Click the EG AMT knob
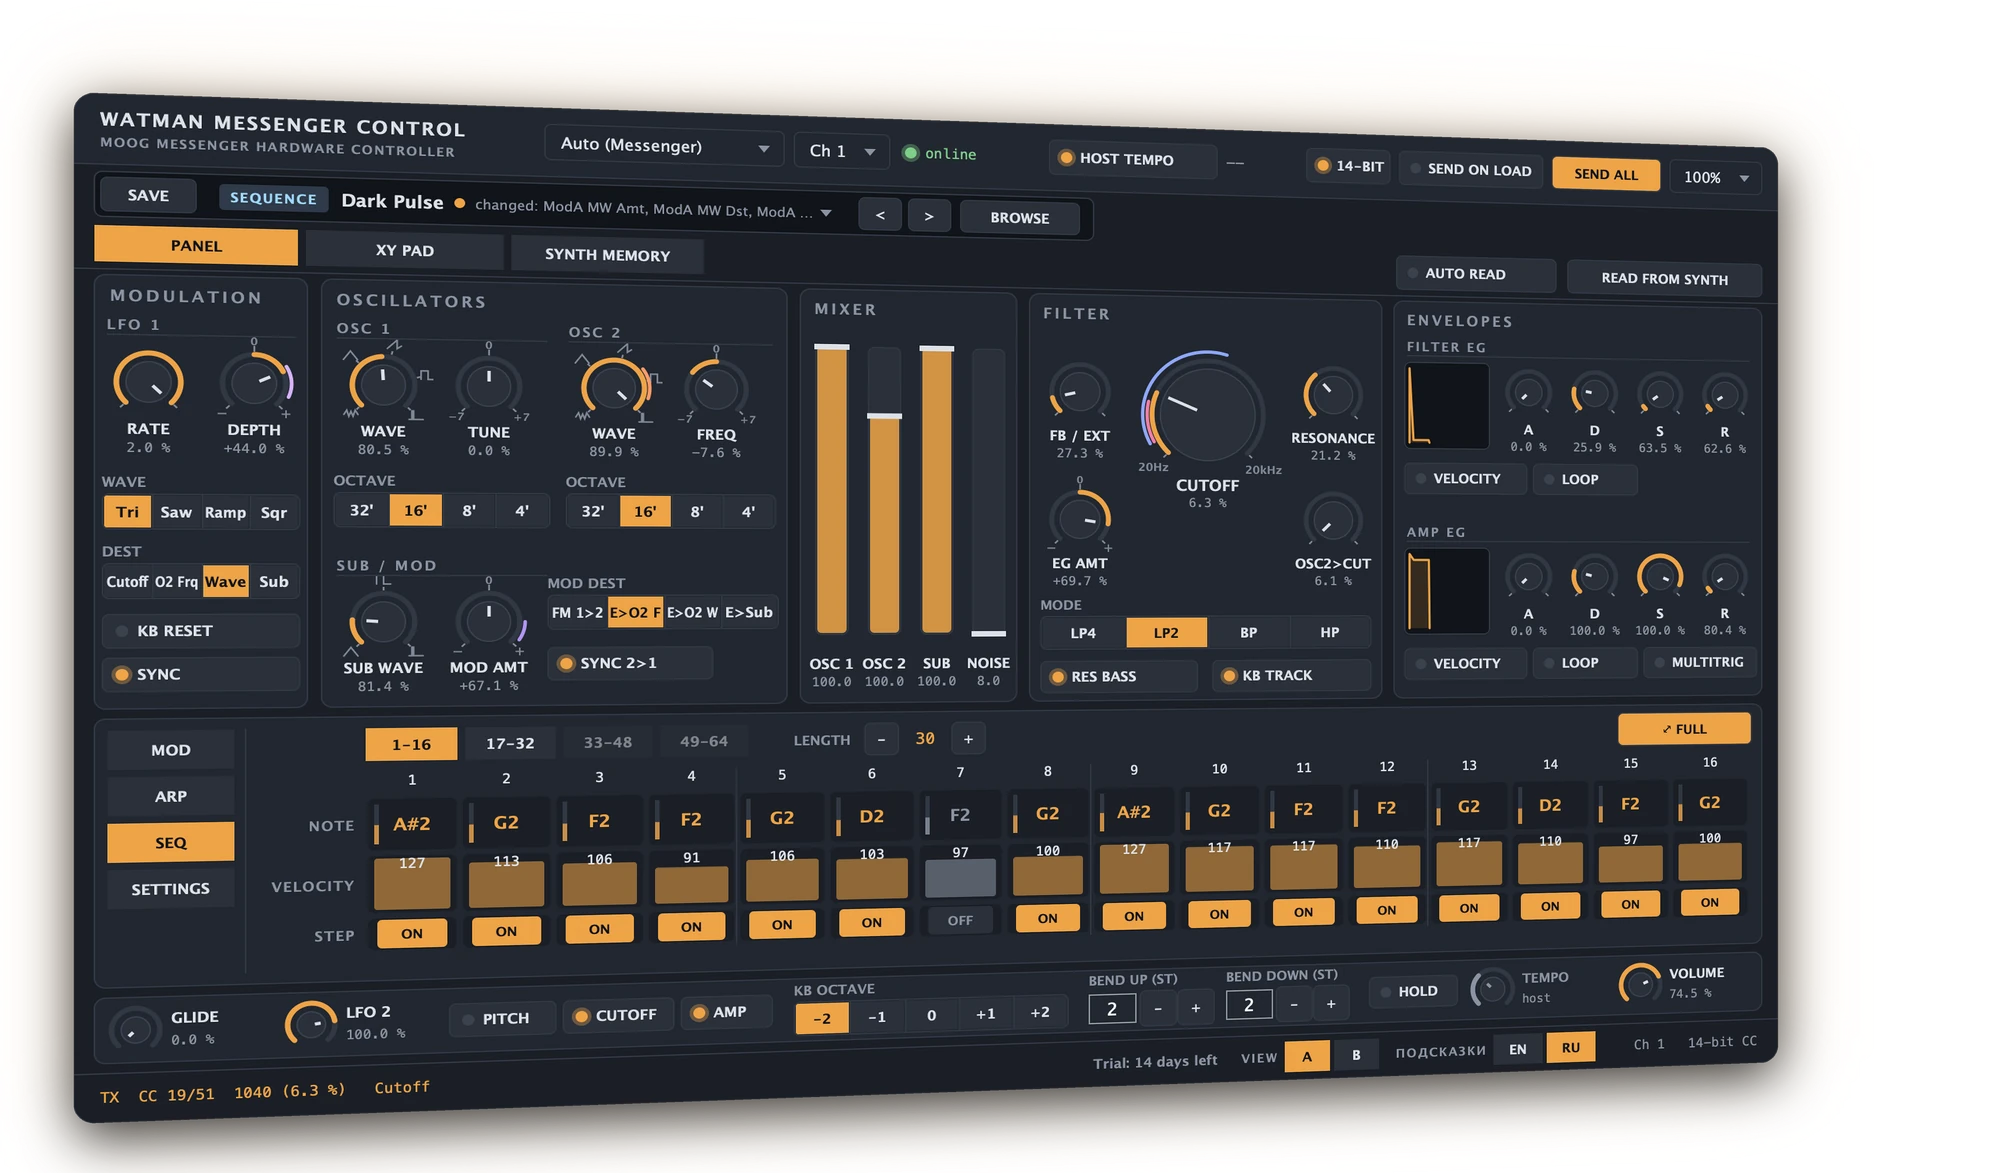 coord(1079,520)
